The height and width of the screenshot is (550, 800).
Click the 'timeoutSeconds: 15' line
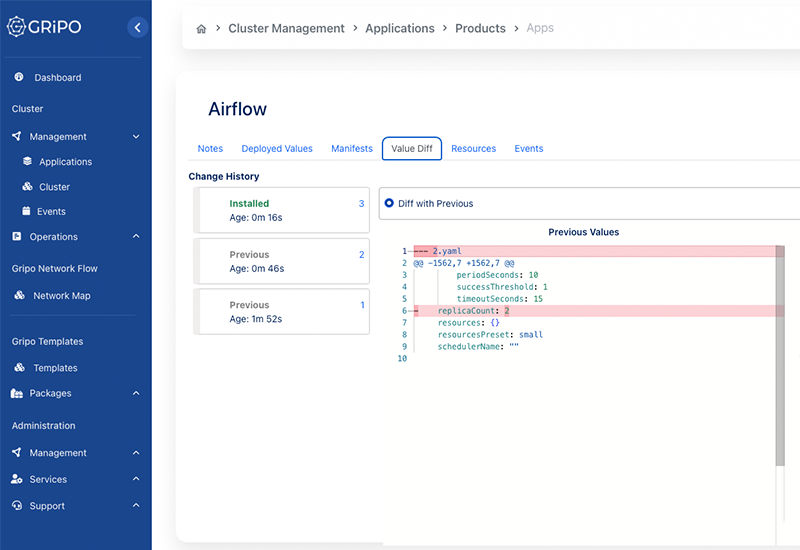point(499,299)
